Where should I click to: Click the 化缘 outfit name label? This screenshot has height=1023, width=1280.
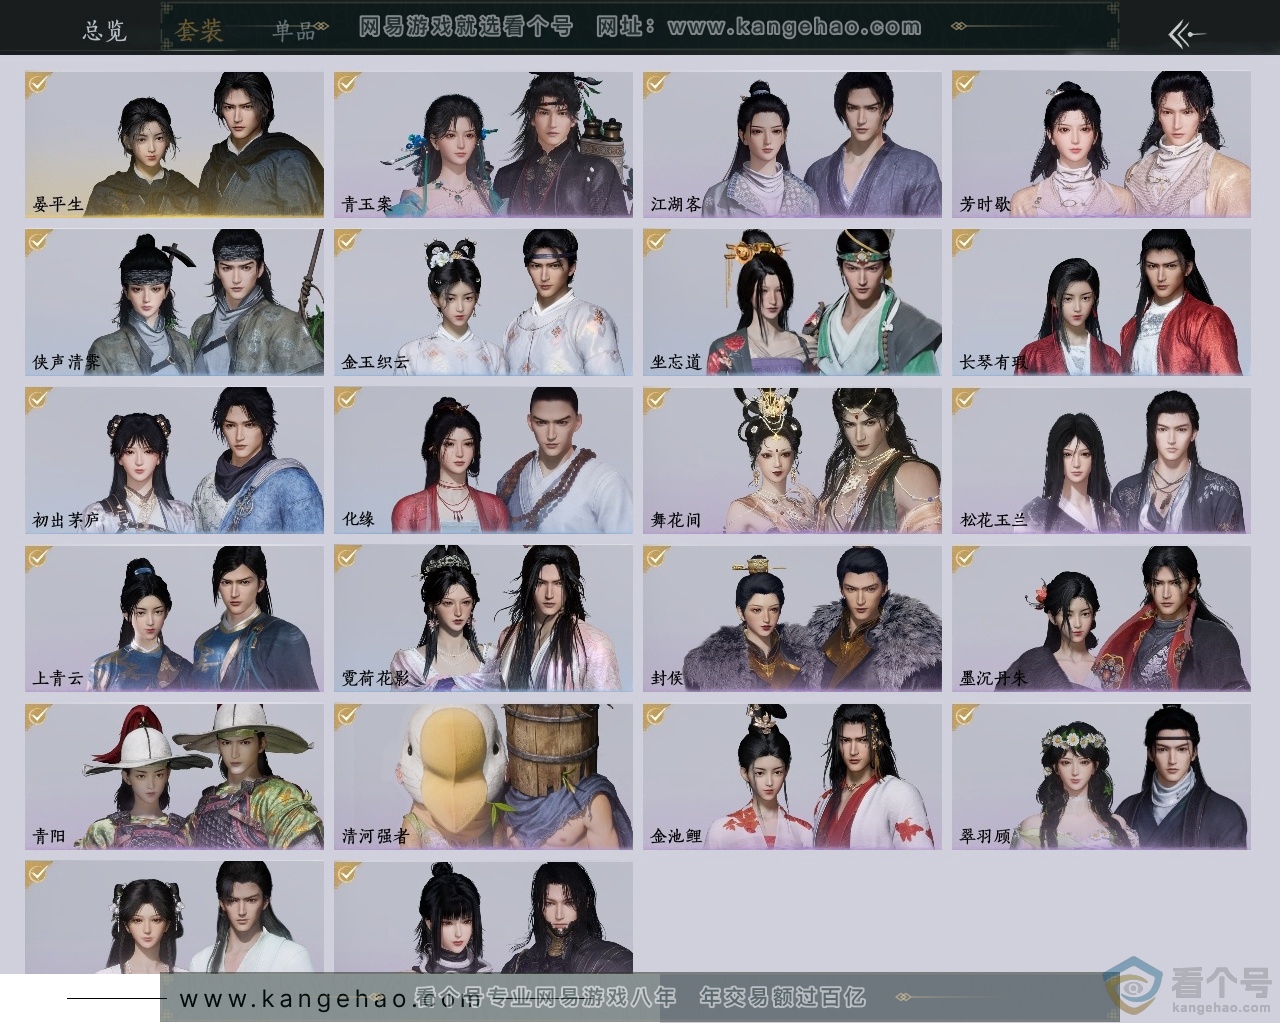point(358,520)
